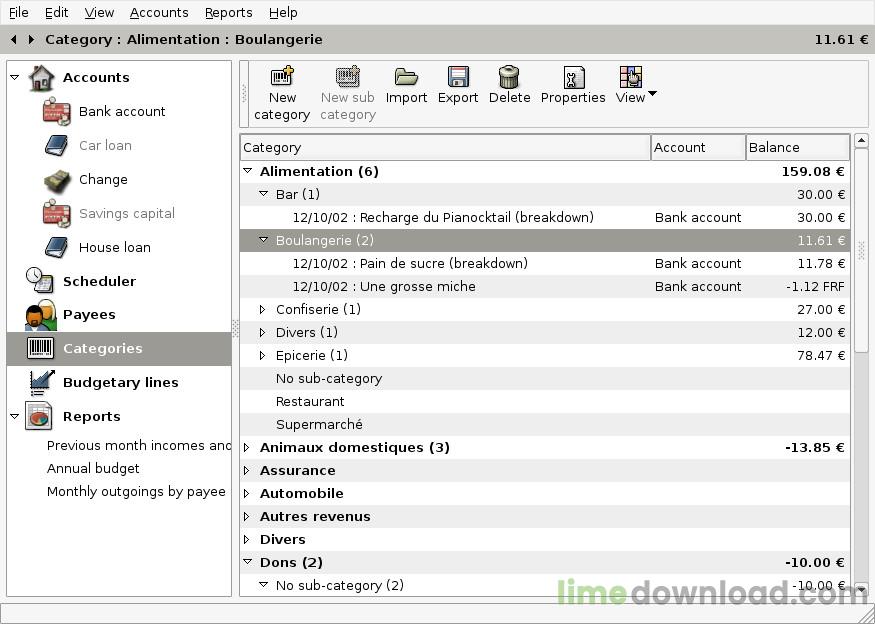The height and width of the screenshot is (624, 875).
Task: Expand the Autres revenus category
Action: tap(247, 516)
